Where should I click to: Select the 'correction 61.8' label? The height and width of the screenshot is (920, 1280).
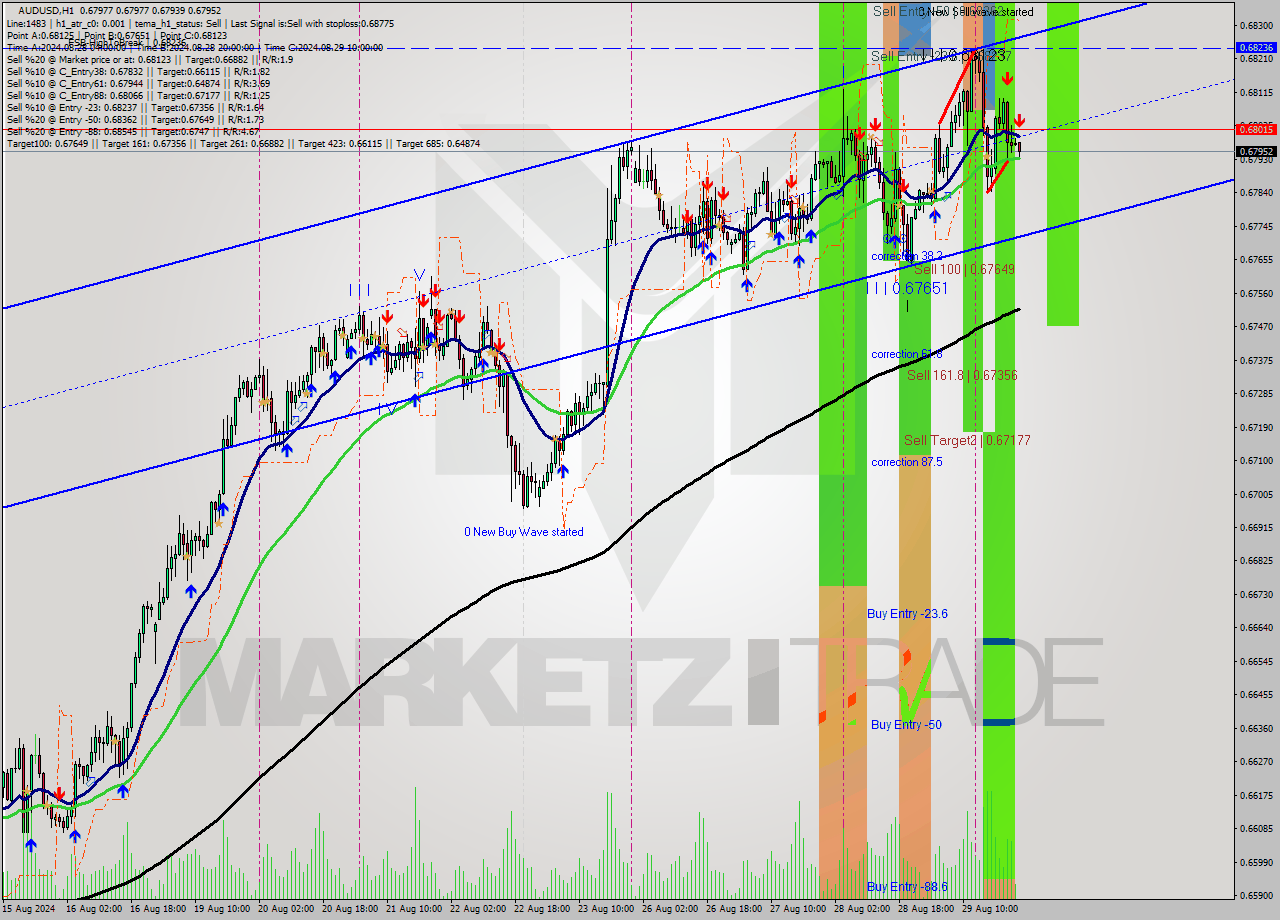tap(907, 354)
